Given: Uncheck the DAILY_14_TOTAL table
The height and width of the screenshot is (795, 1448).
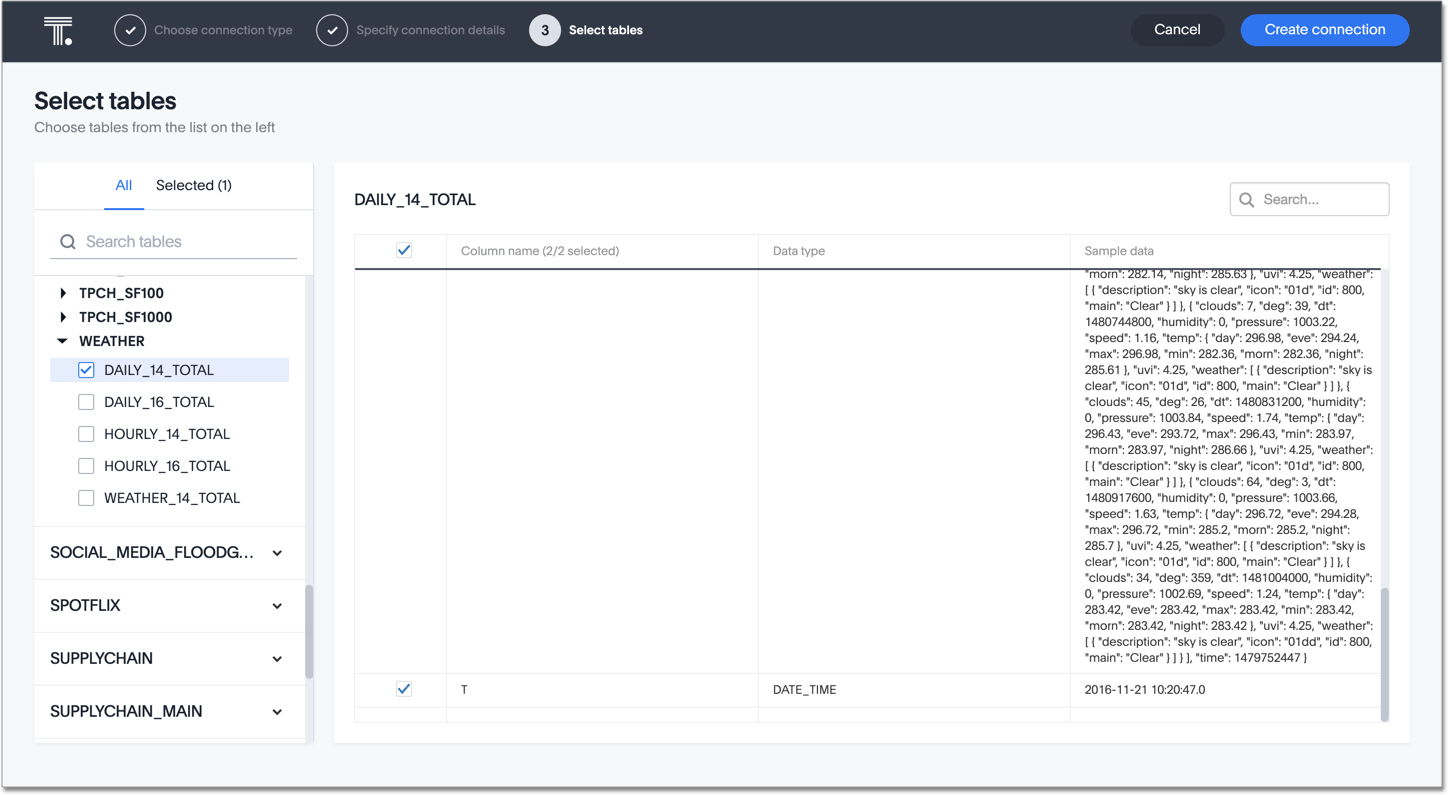Looking at the screenshot, I should 86,369.
